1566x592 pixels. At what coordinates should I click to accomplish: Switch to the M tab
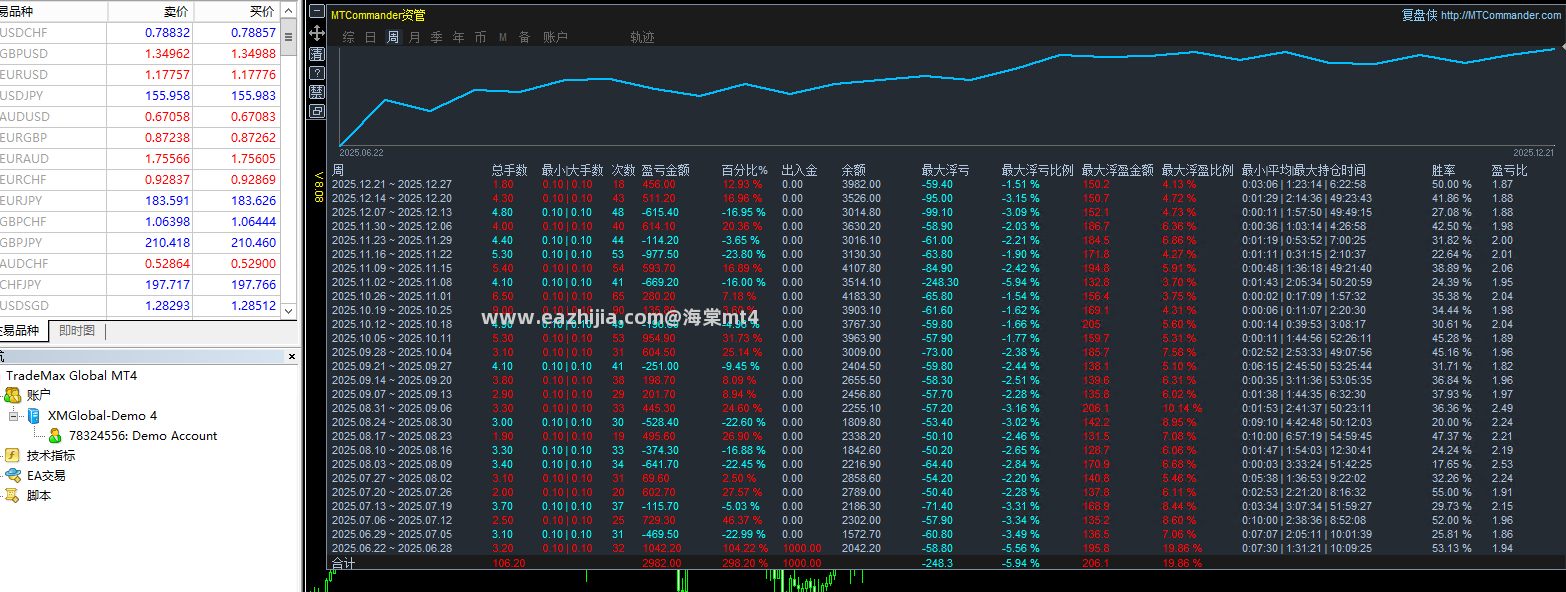point(503,38)
